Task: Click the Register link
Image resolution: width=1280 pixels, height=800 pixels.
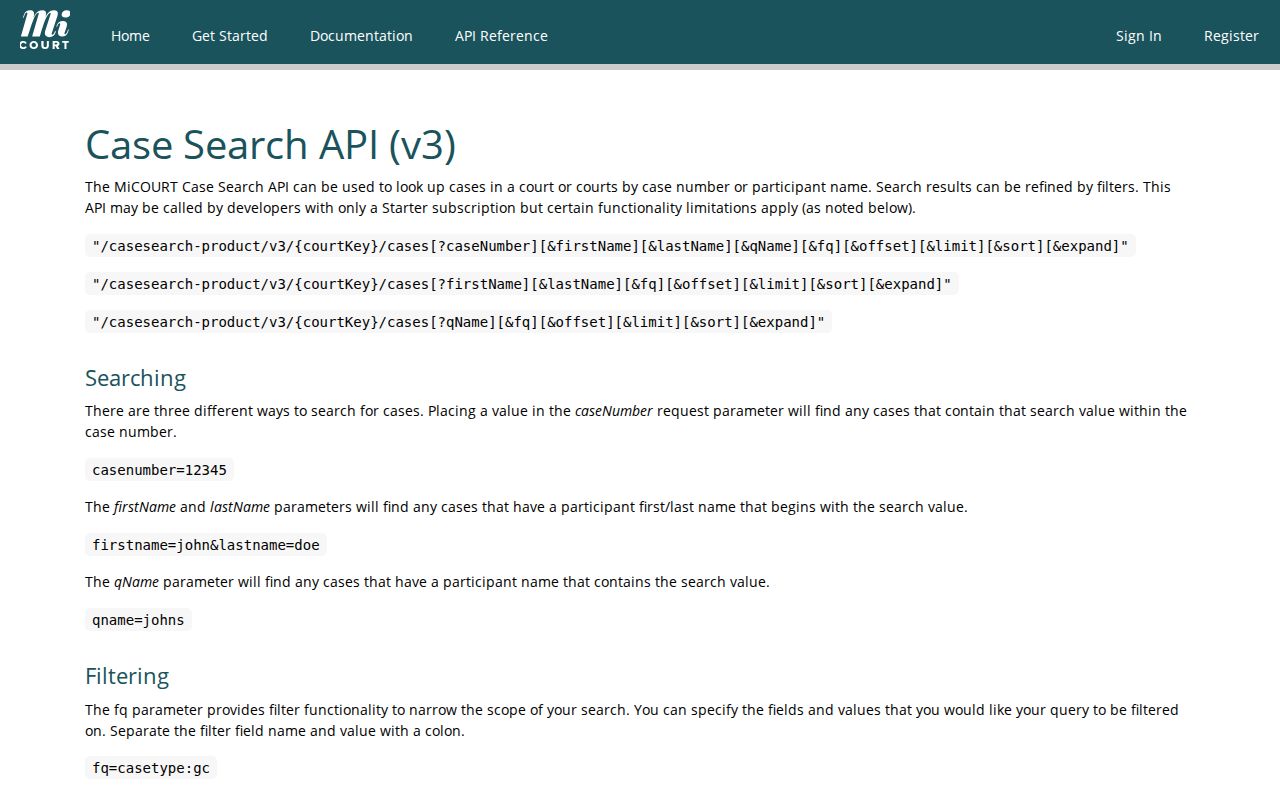Action: tap(1231, 36)
